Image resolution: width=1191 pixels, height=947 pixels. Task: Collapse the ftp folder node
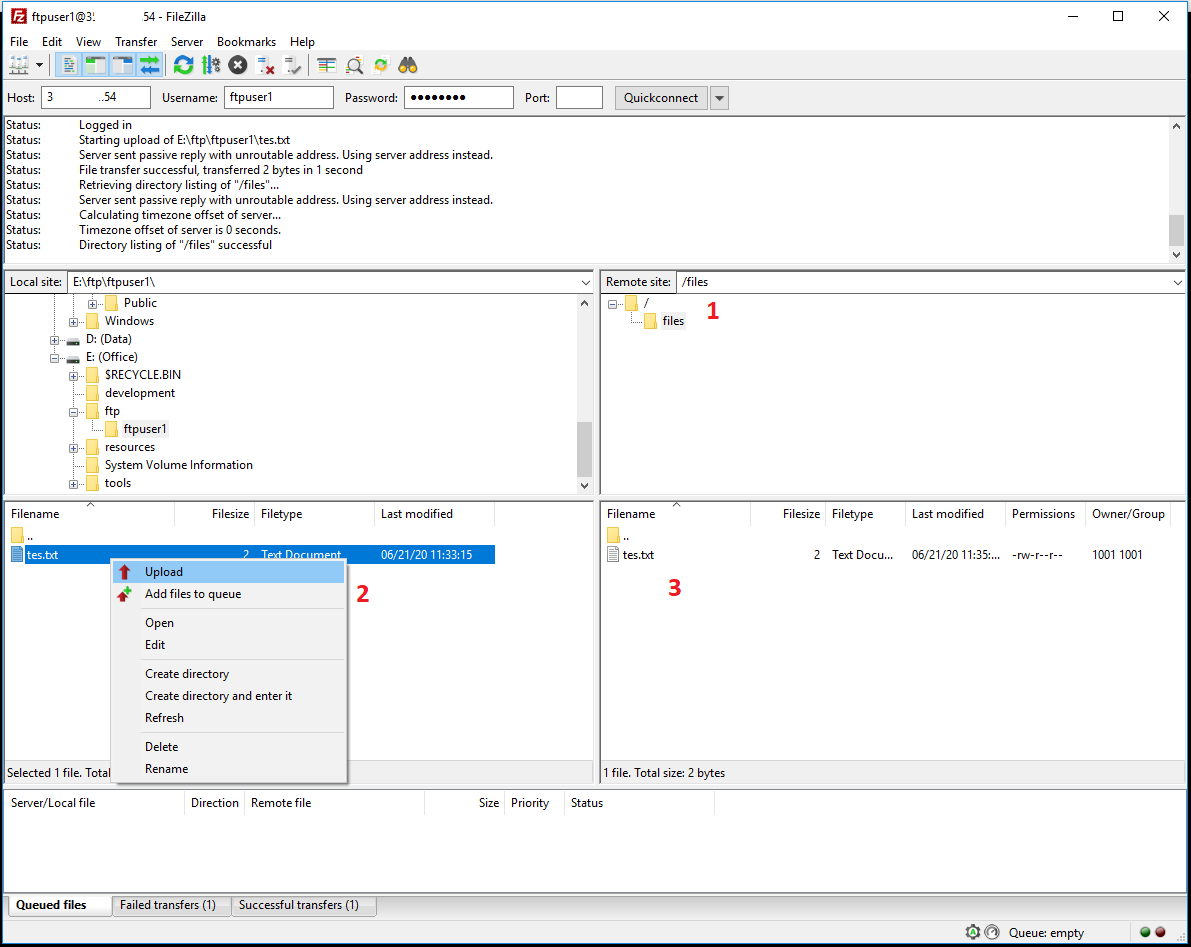(x=74, y=412)
